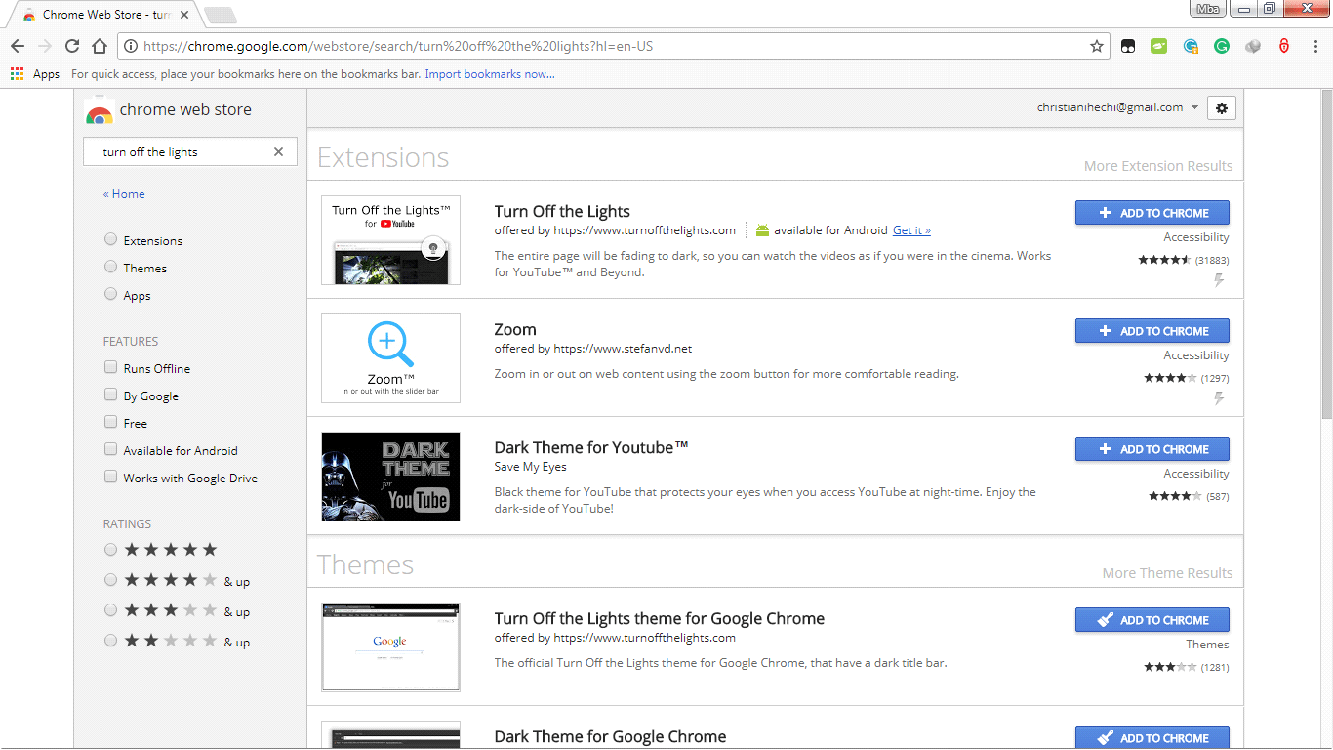This screenshot has height=750, width=1333.
Task: Select the 5-star ratings filter
Action: tap(110, 549)
